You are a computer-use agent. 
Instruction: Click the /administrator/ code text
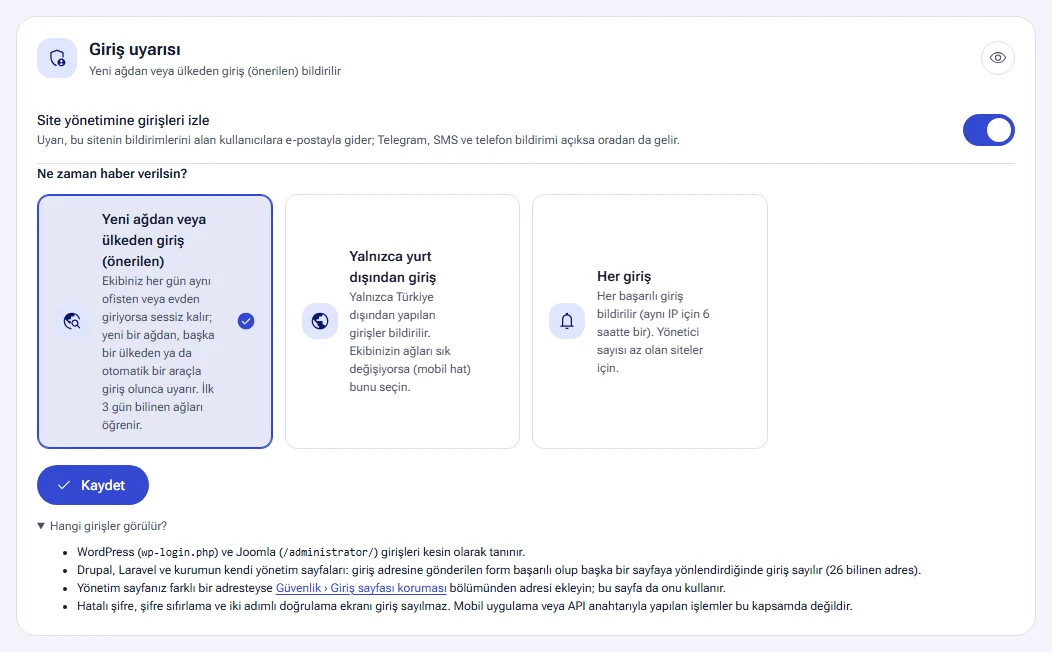pos(328,553)
